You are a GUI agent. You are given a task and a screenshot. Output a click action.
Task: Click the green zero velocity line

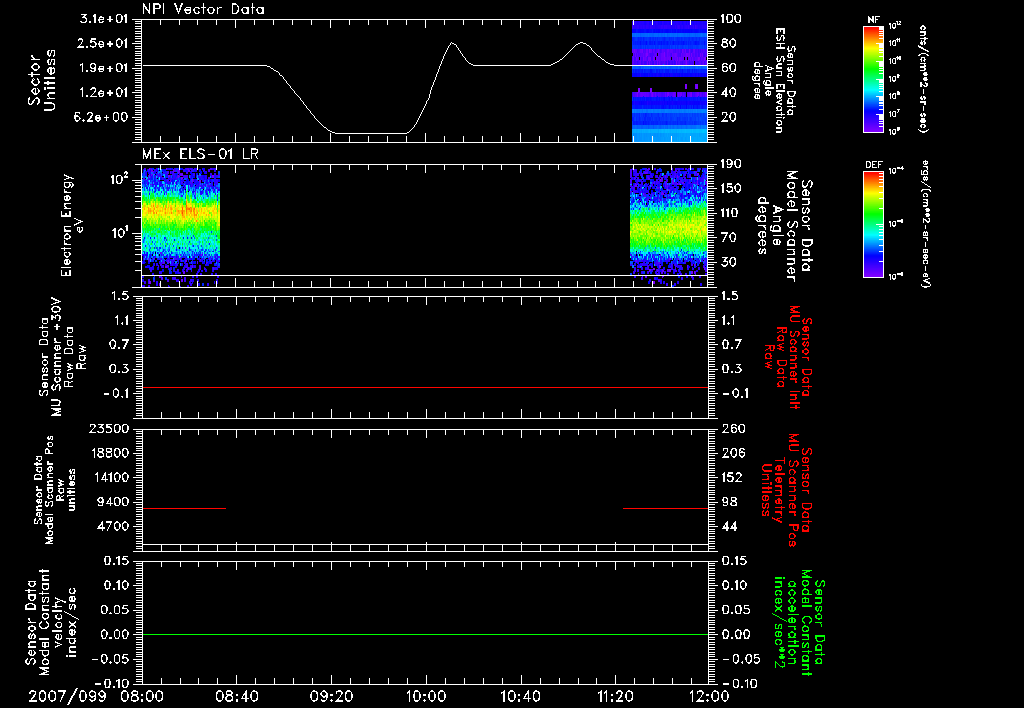[425, 634]
